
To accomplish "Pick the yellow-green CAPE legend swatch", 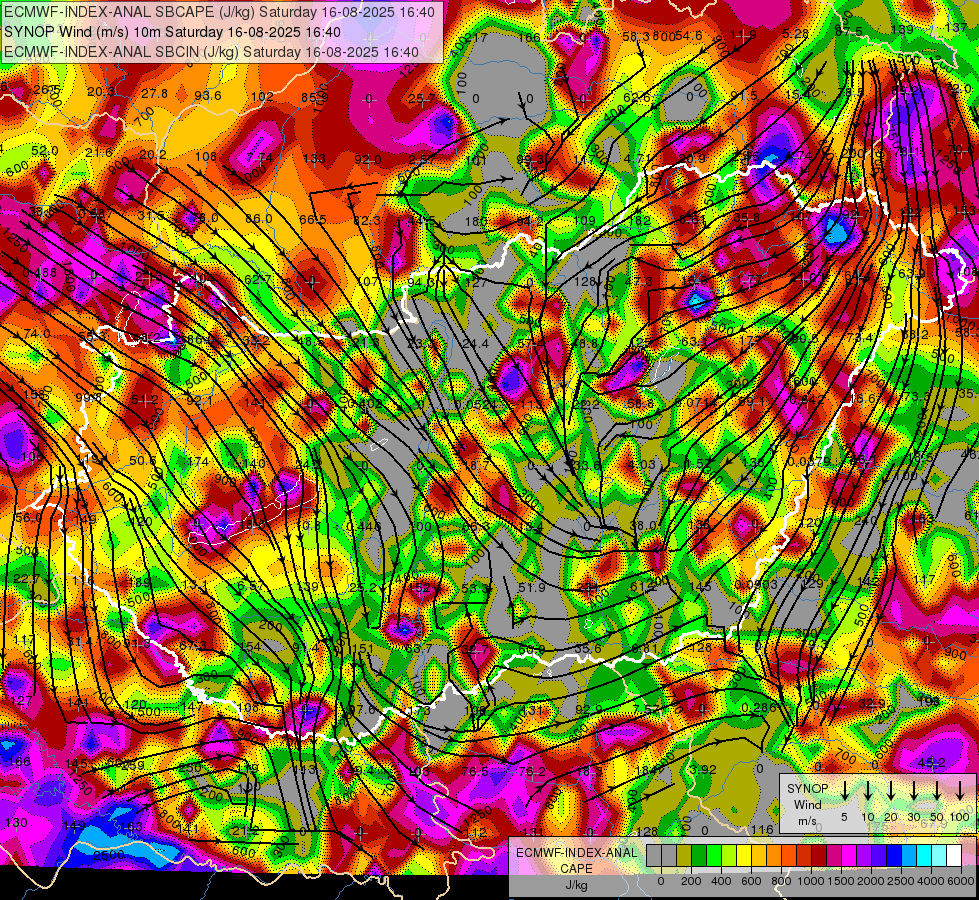I will click(729, 855).
